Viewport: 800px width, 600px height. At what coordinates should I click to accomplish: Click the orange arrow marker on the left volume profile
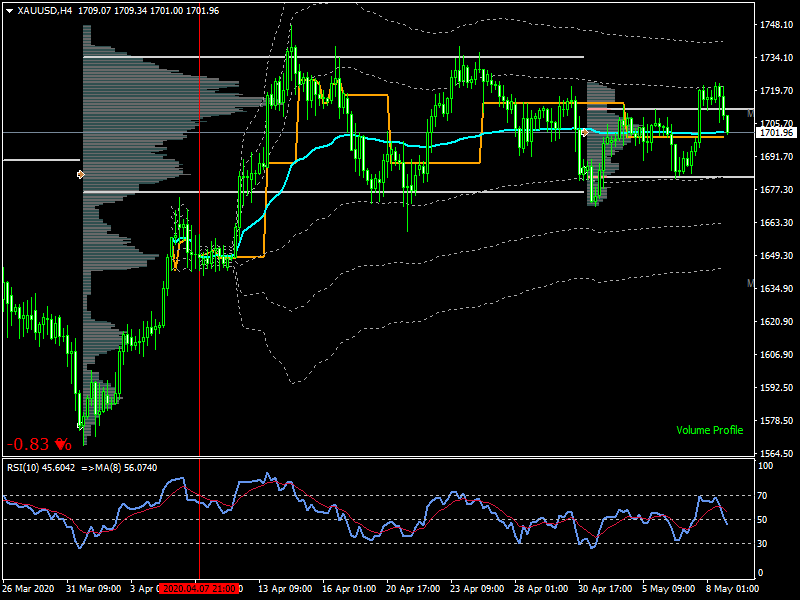click(81, 174)
